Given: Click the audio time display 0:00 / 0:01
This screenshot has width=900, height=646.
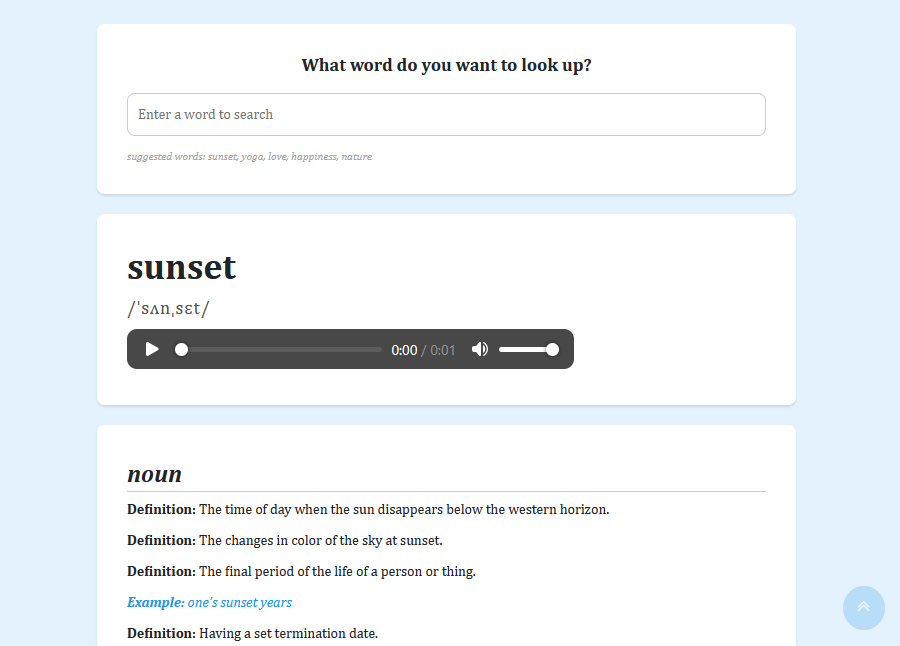Looking at the screenshot, I should click(423, 350).
